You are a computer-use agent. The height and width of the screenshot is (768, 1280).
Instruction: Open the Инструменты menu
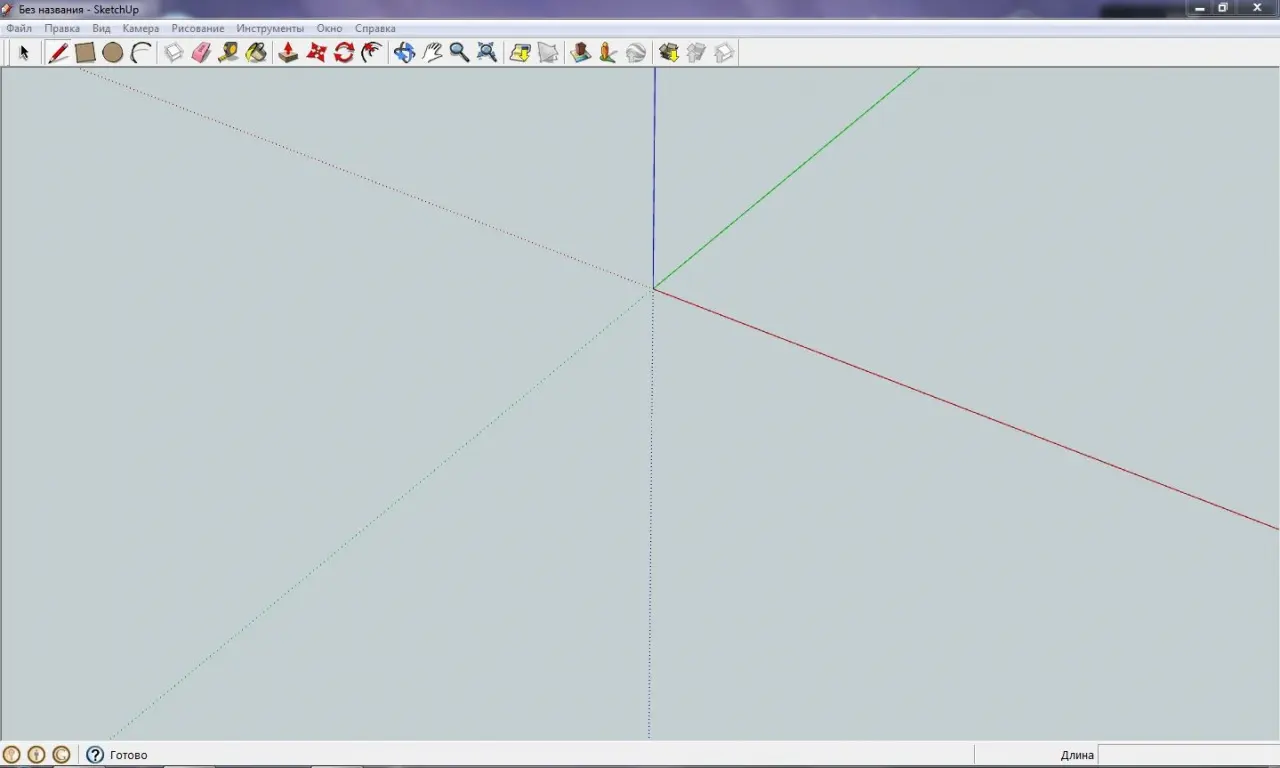[270, 29]
